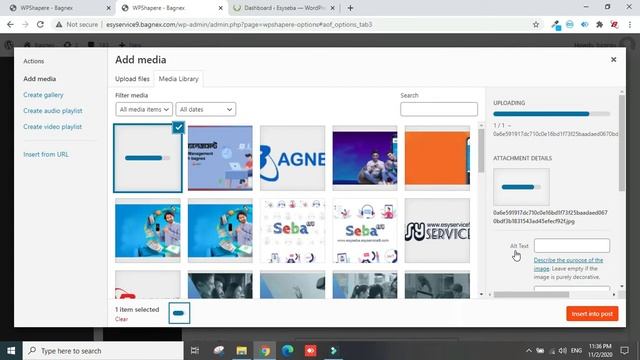Select the Bagnex logo thumbnail
This screenshot has height=360, width=640.
coord(293,158)
